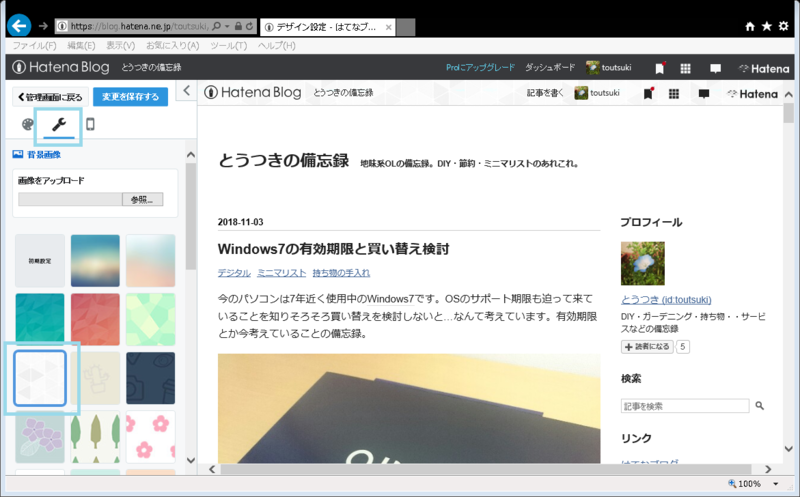
Task: Choose the green trees pattern background
Action: pos(95,437)
